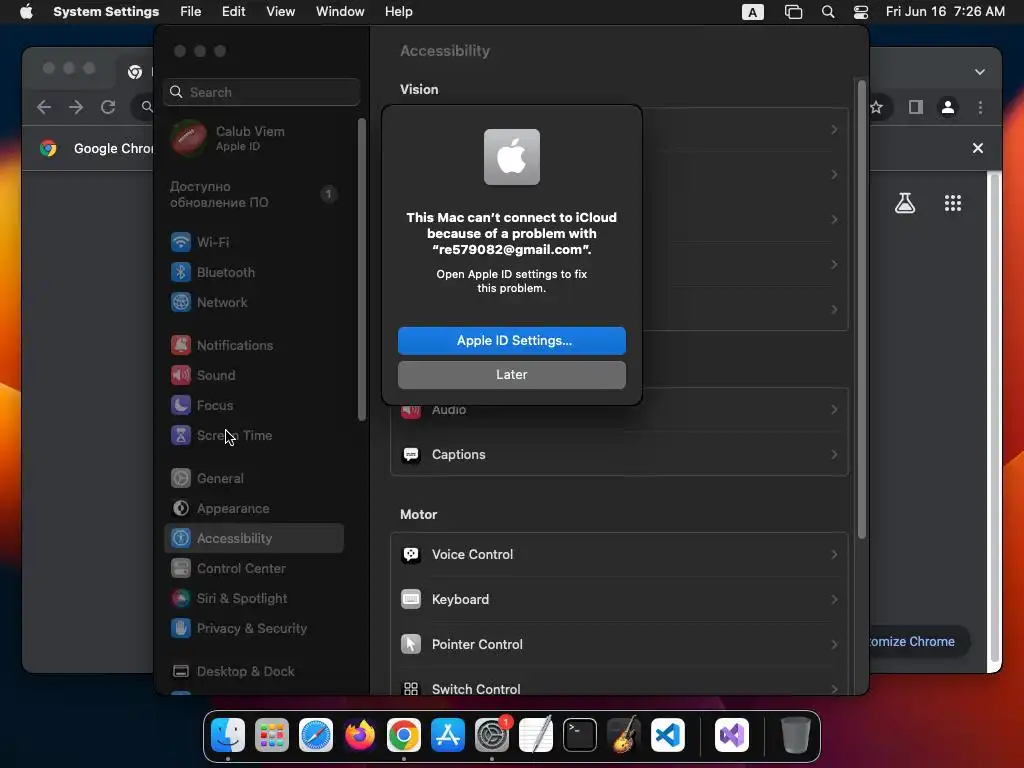Open Privacy & Security settings

(x=253, y=629)
